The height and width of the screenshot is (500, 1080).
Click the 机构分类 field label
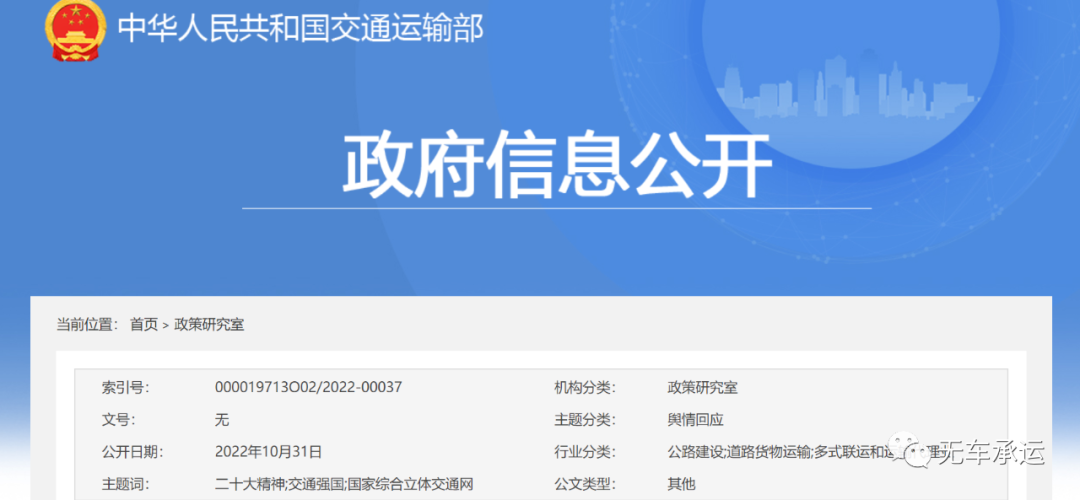click(584, 388)
